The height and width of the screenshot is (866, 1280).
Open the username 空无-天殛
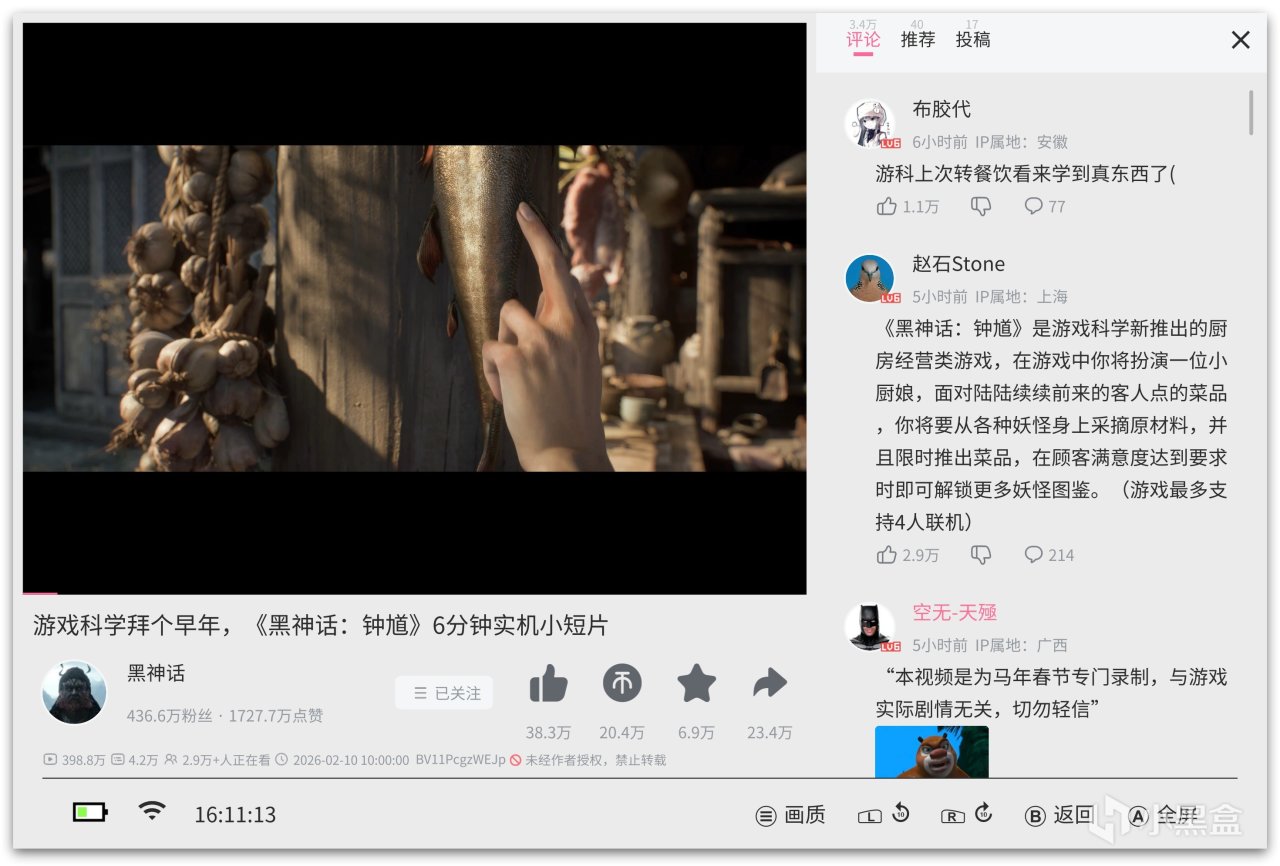point(955,612)
